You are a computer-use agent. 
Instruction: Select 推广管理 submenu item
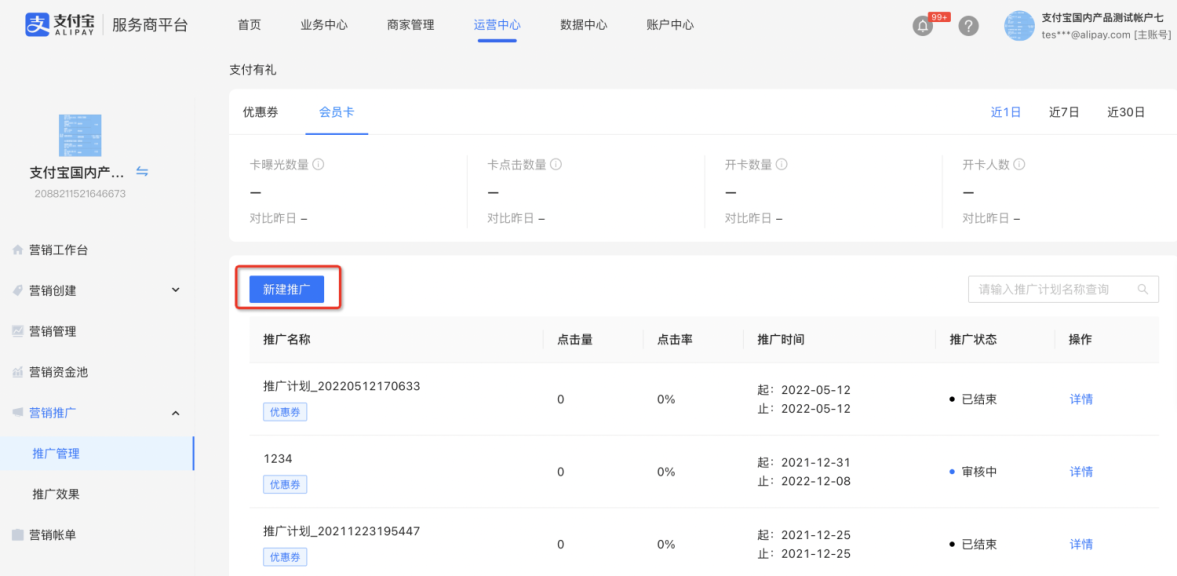pyautogui.click(x=98, y=454)
